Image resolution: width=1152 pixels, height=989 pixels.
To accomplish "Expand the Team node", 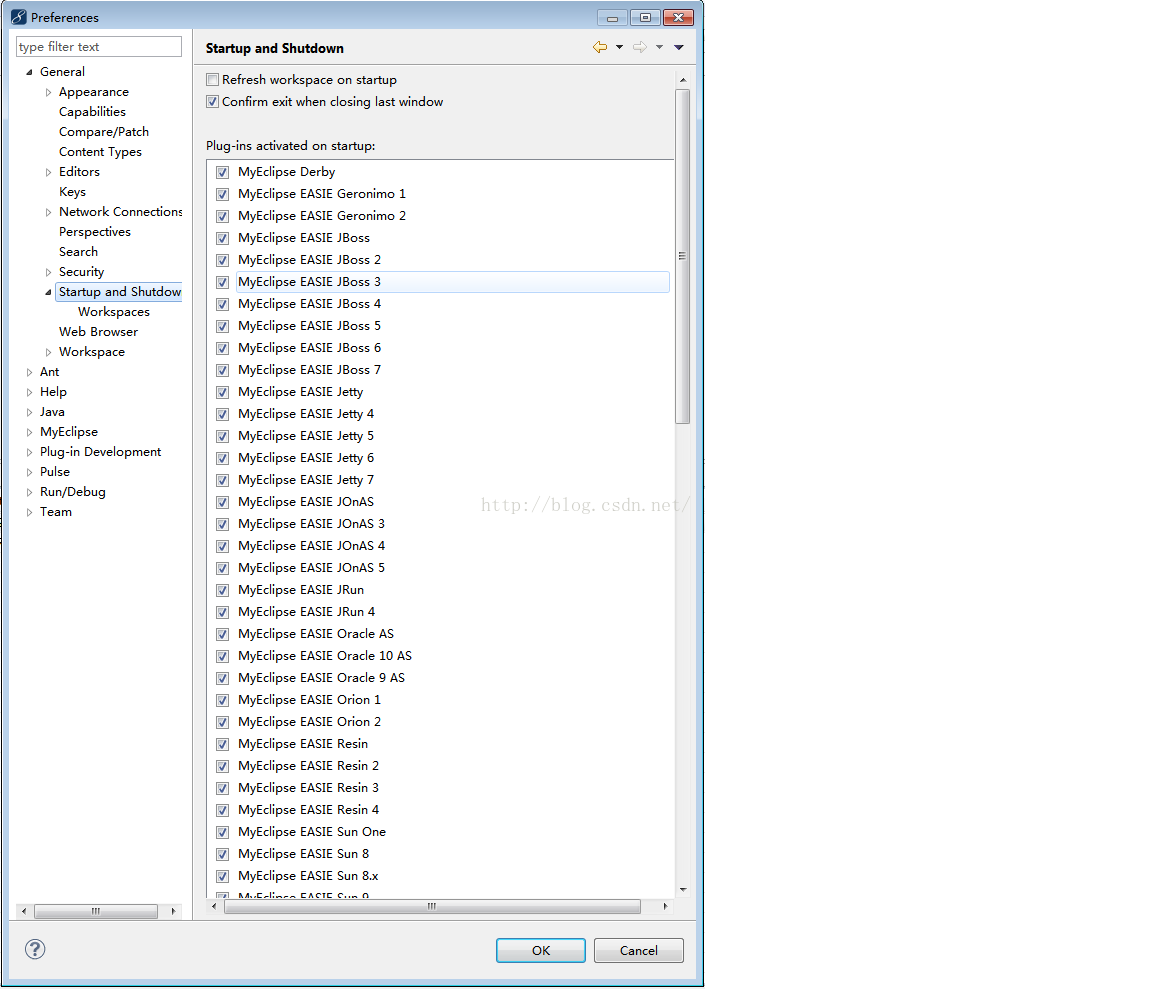I will tap(29, 512).
